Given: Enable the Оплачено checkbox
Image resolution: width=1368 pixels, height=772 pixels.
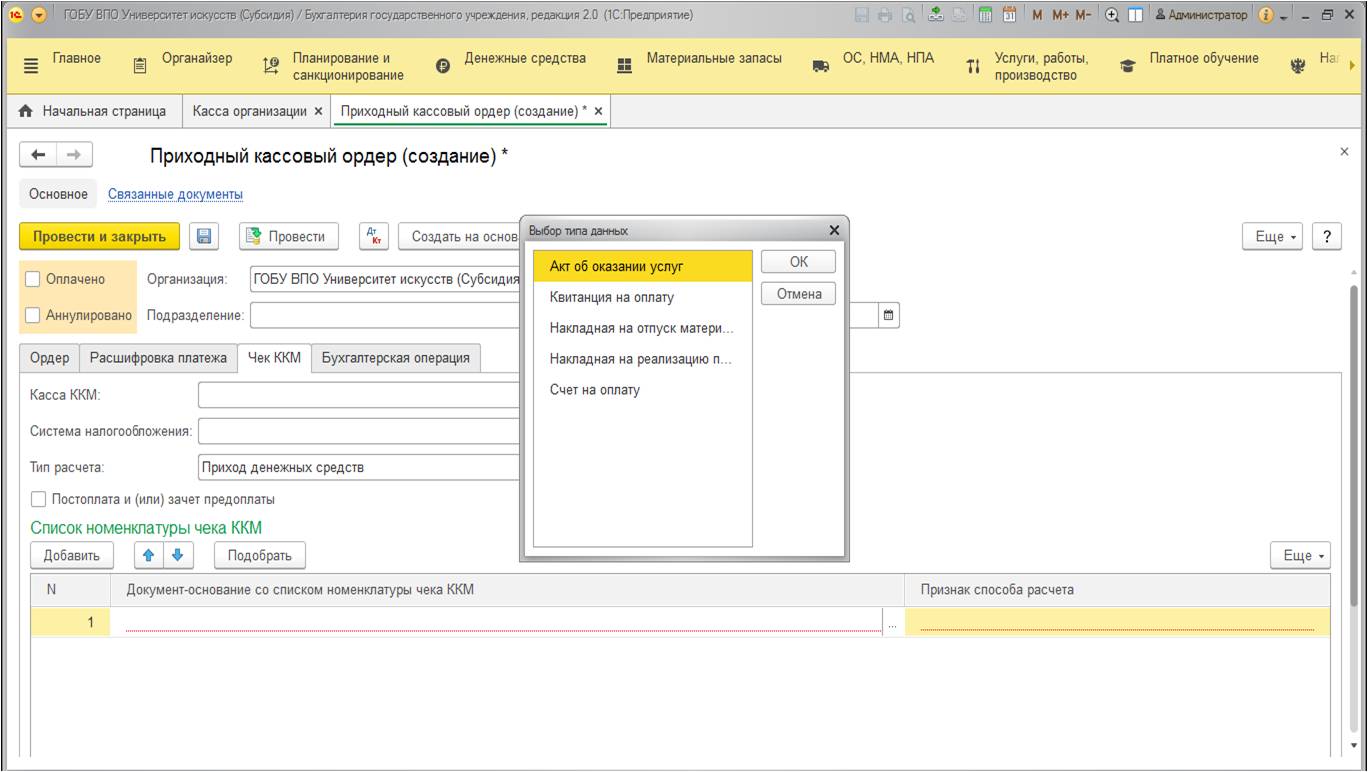Looking at the screenshot, I should (33, 279).
